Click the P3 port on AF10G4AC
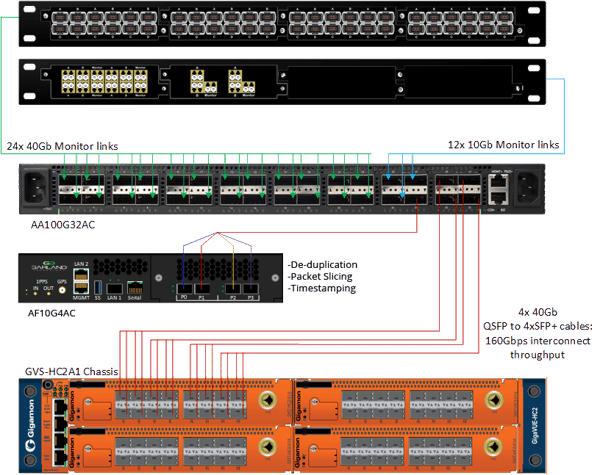 pyautogui.click(x=251, y=289)
